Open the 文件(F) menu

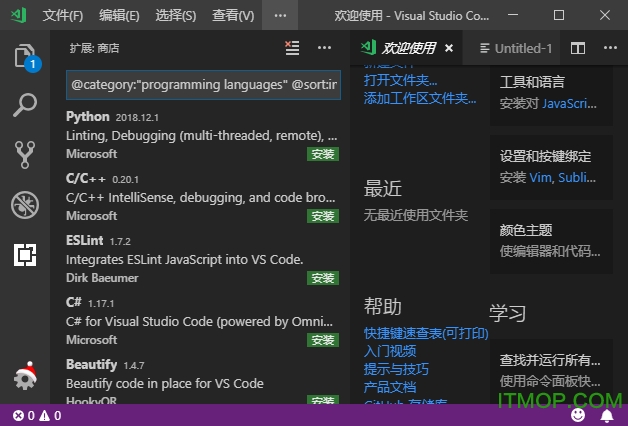pos(63,16)
